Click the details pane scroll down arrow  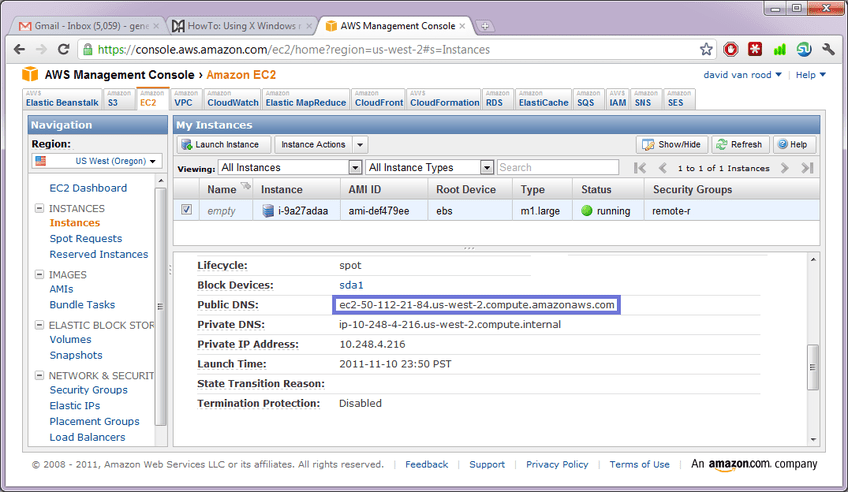coord(813,440)
